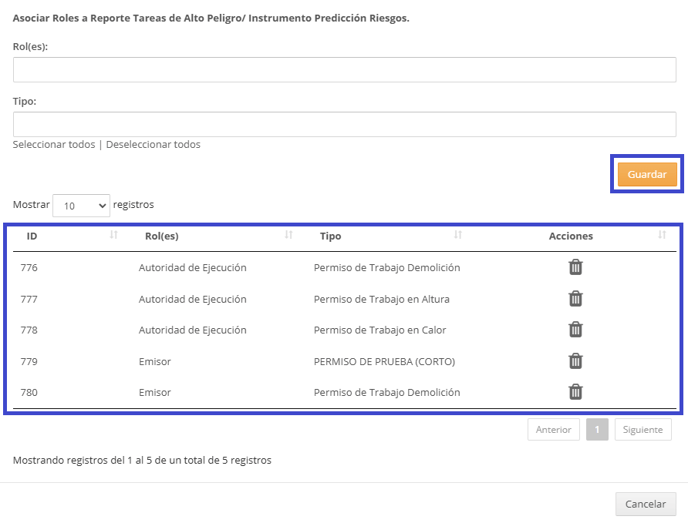Viewport: 688px width, 523px height.
Task: Click Deseleccionar todos link
Action: 153,144
